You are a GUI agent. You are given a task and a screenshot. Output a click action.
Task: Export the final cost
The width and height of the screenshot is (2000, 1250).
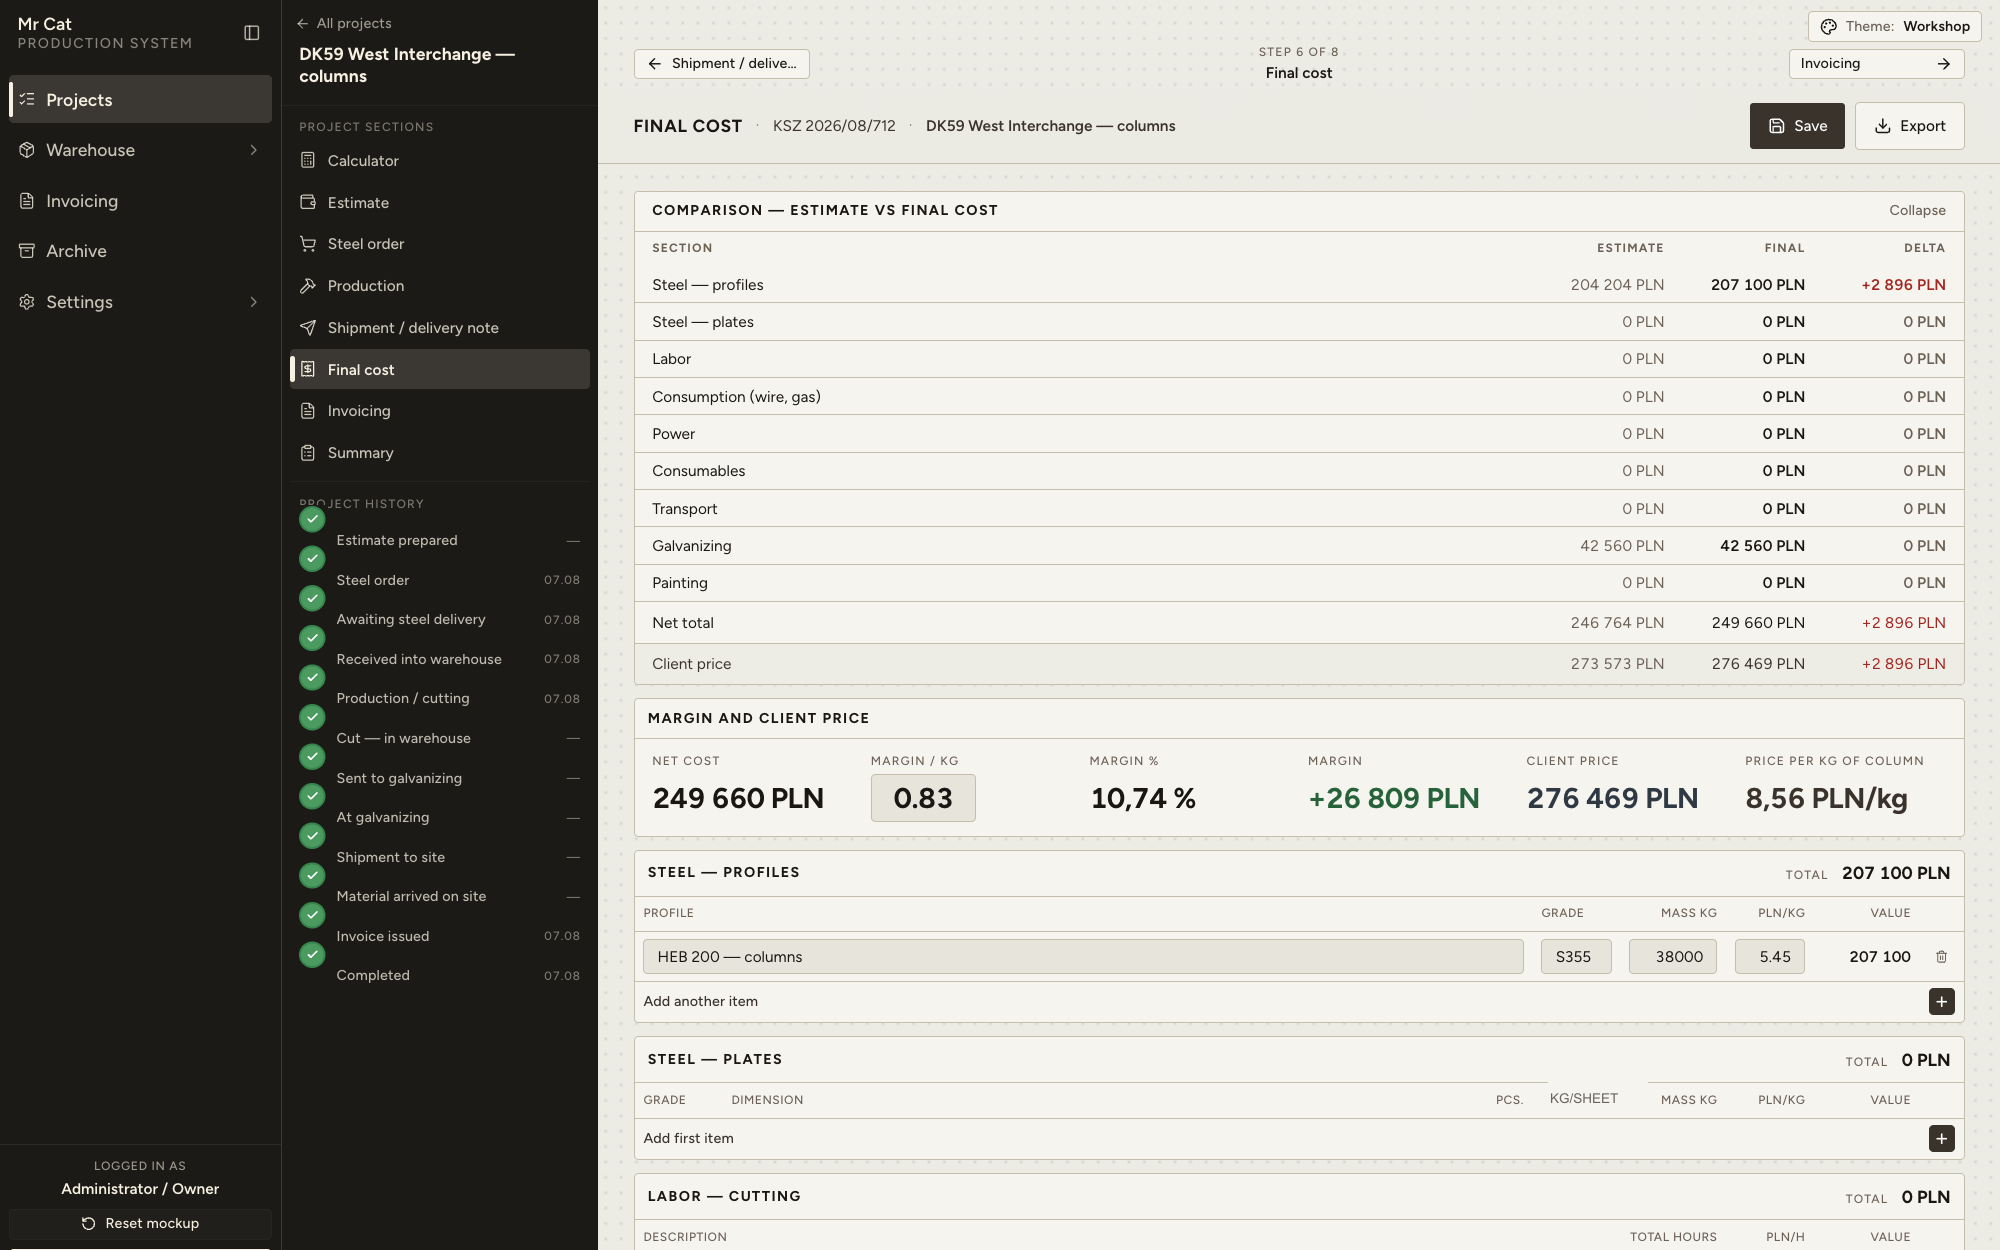pos(1909,126)
